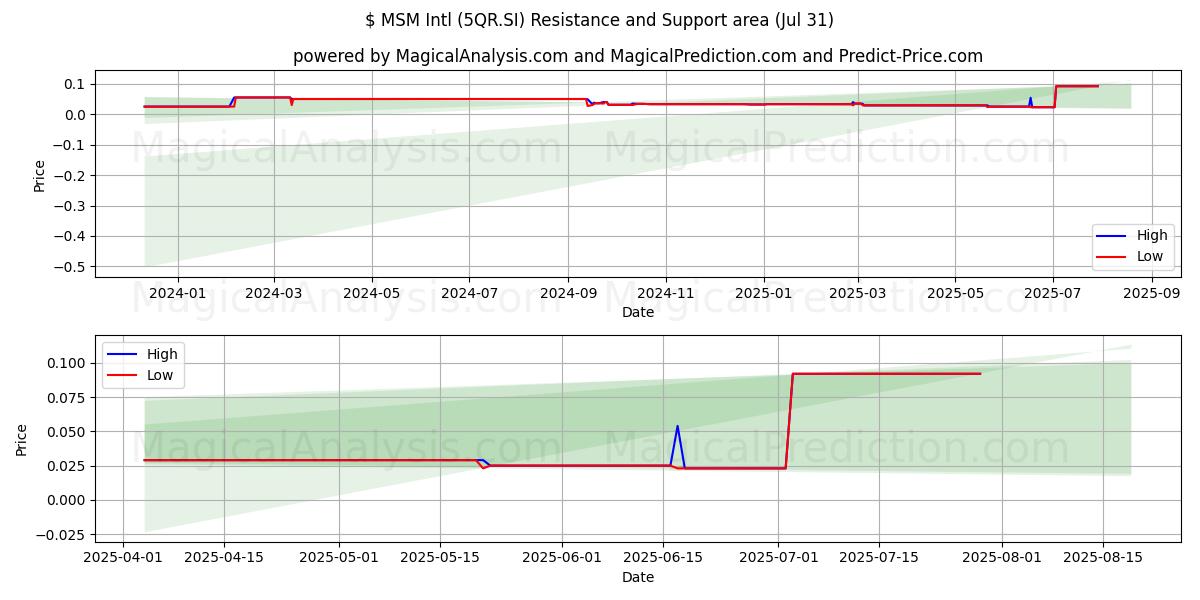Screen dimensions: 1200x600
Task: Click the '−0.2' y-axis tick on top chart
Action: (71, 176)
